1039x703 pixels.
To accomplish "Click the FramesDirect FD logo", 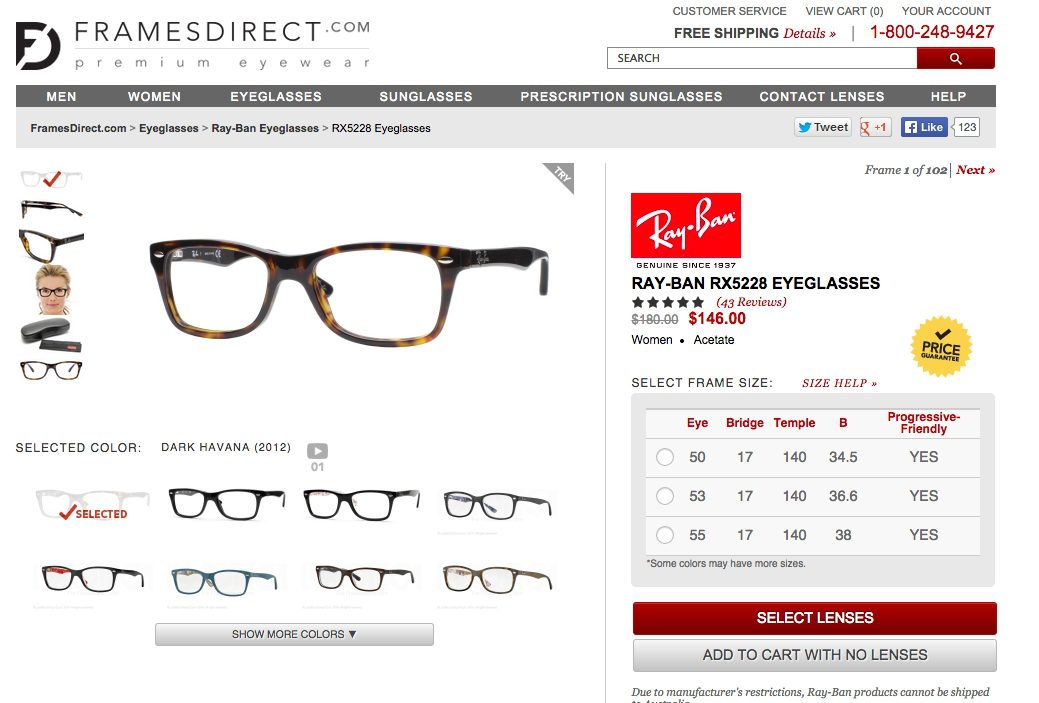I will coord(38,46).
